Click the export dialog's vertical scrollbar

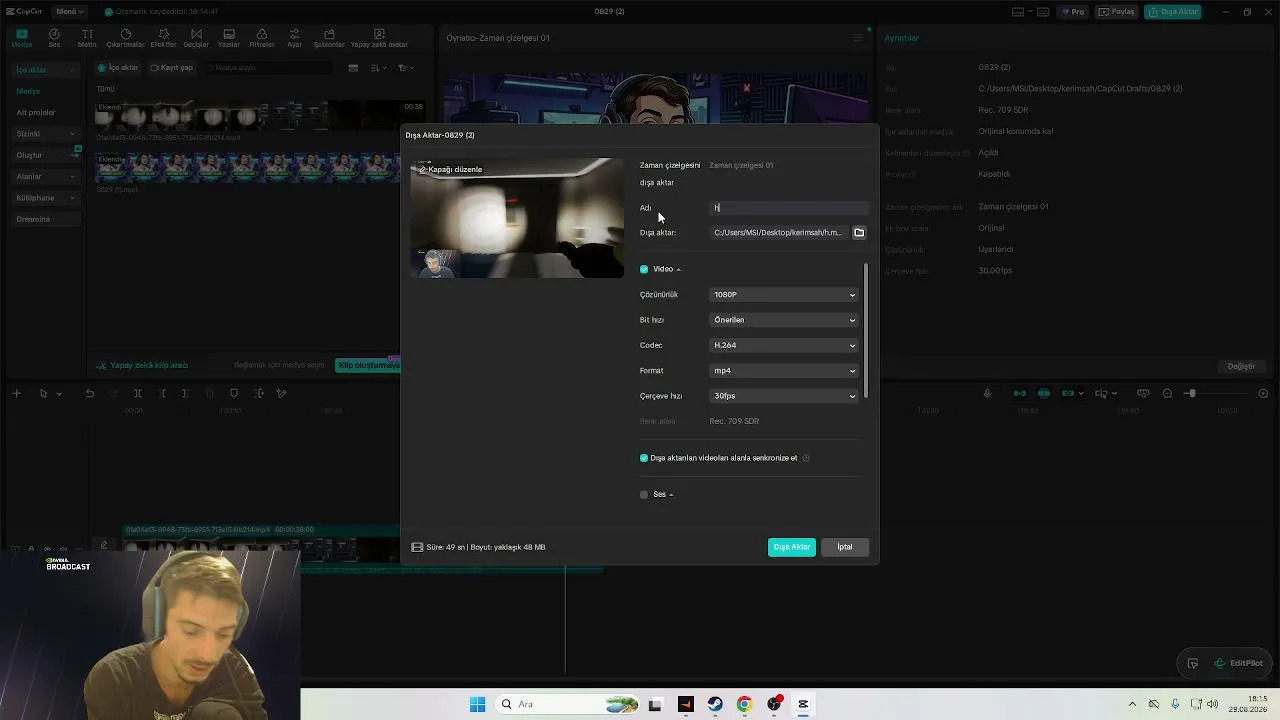866,331
